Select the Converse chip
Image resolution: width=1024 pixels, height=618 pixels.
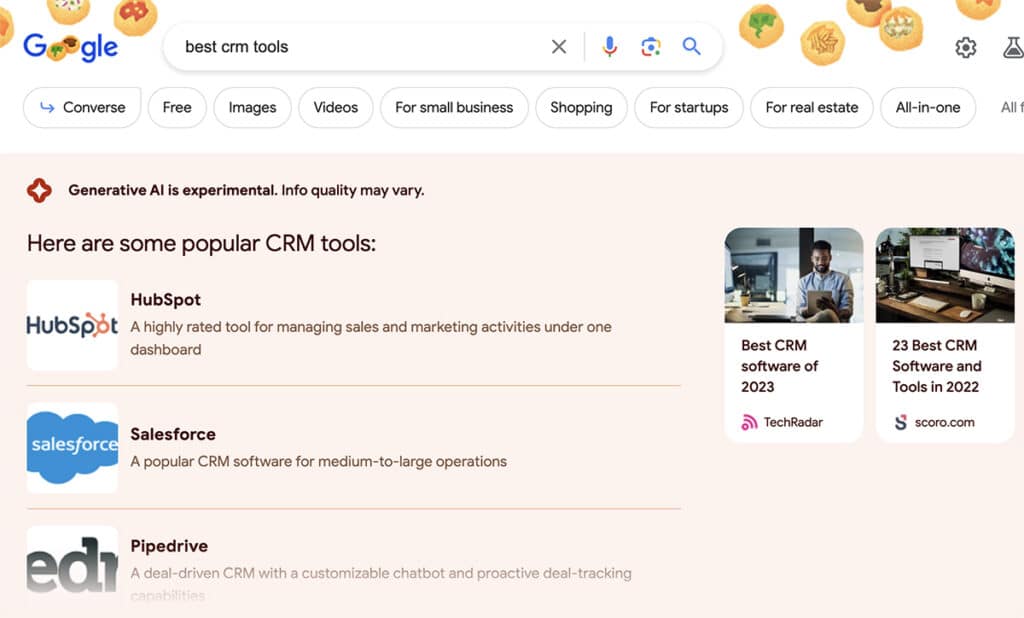pyautogui.click(x=82, y=107)
